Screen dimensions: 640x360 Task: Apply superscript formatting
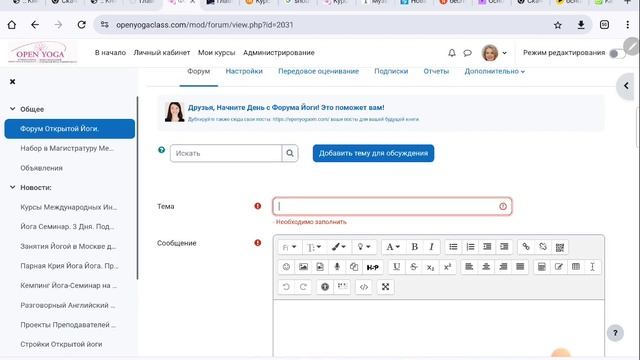coord(447,267)
